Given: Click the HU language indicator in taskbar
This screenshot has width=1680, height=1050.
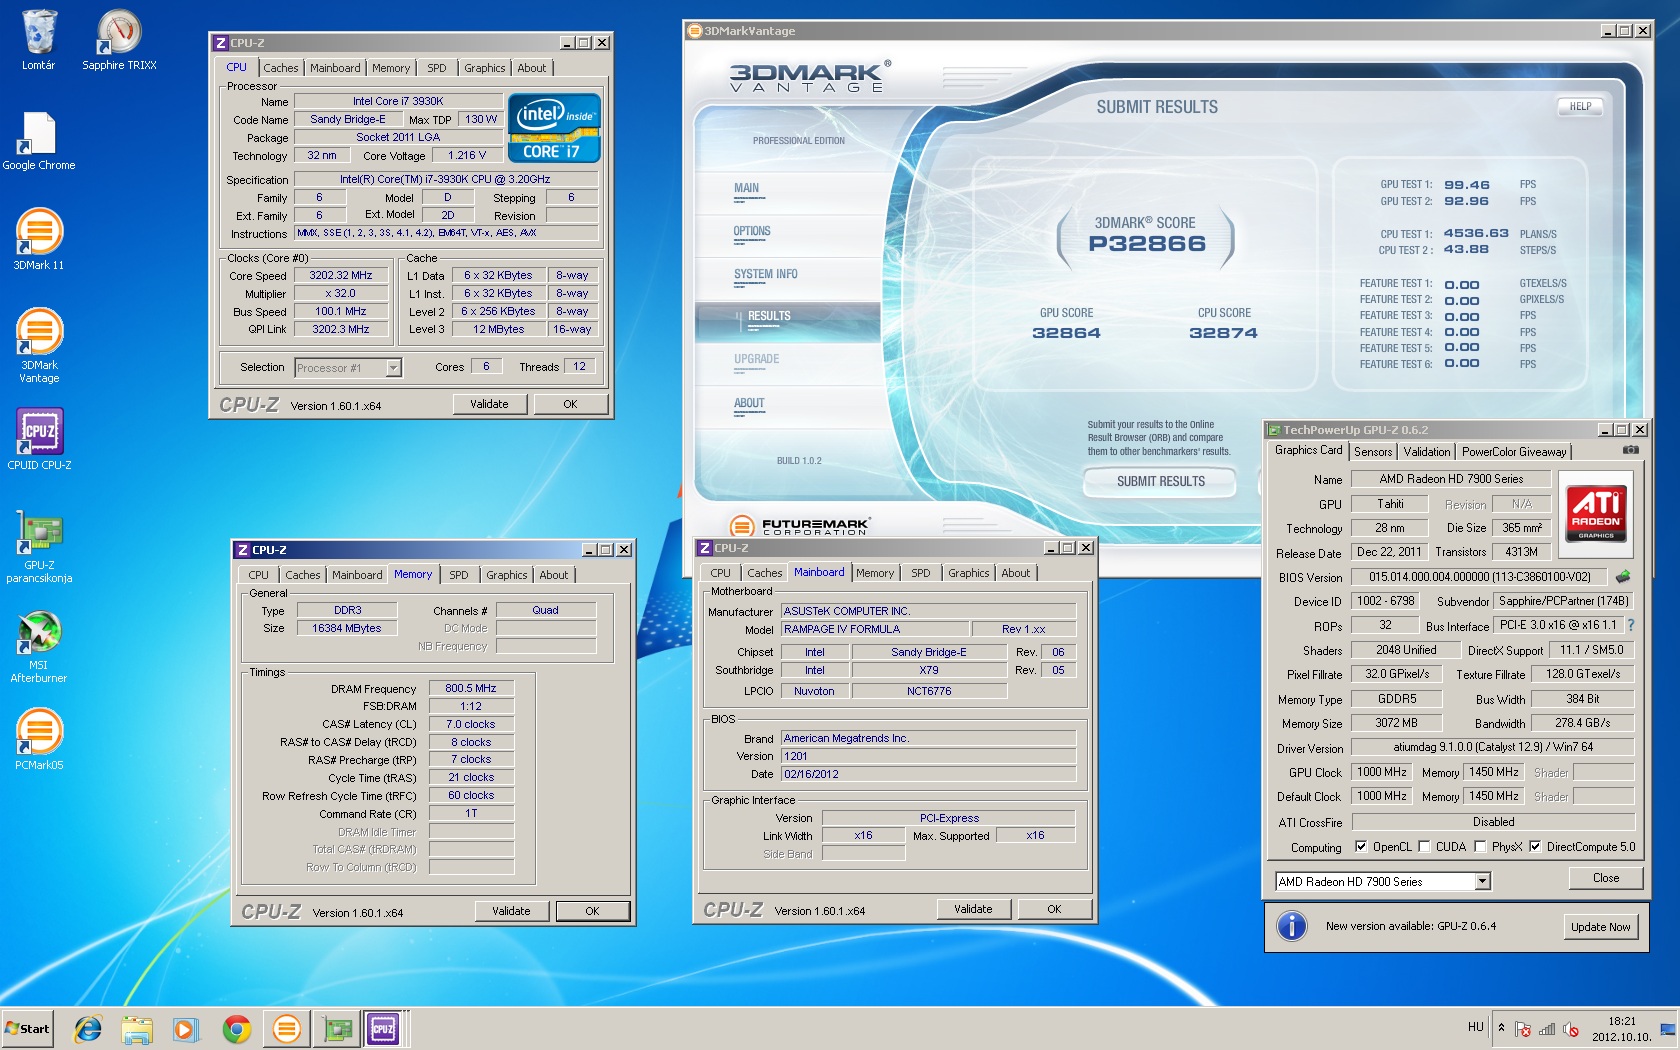Looking at the screenshot, I should (x=1476, y=1027).
